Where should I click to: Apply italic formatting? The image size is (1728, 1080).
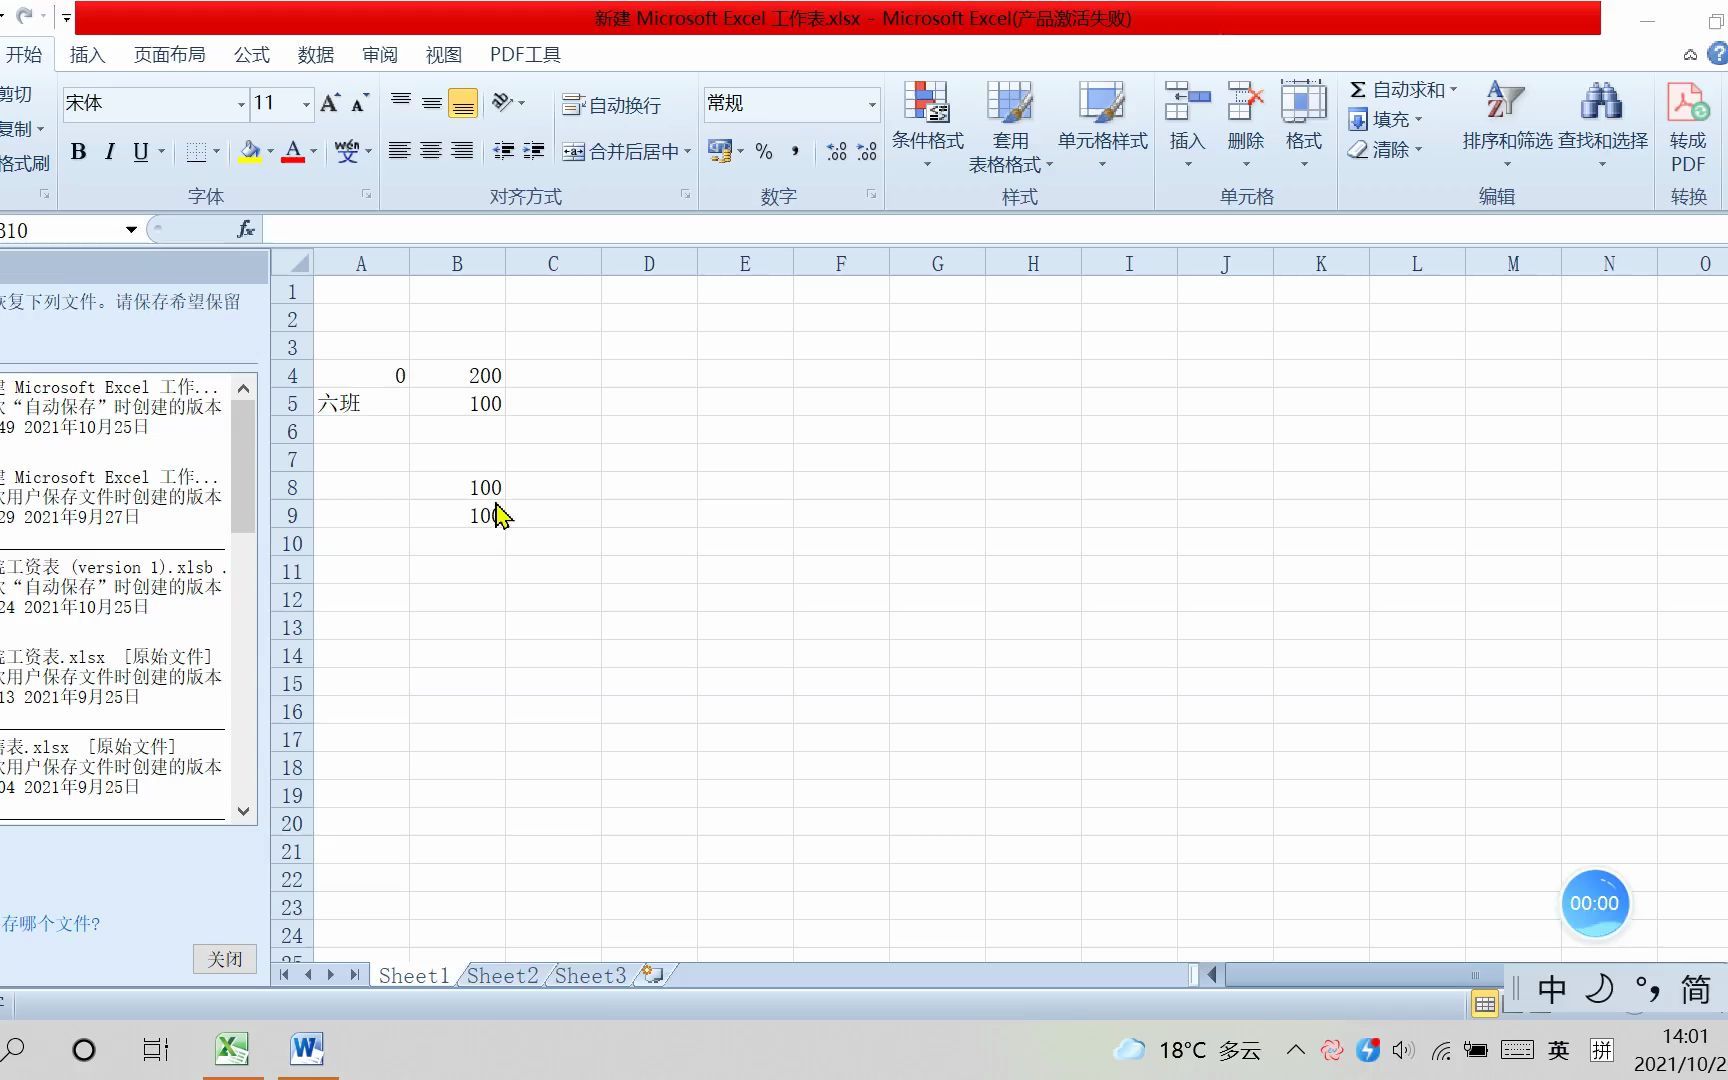(x=109, y=151)
